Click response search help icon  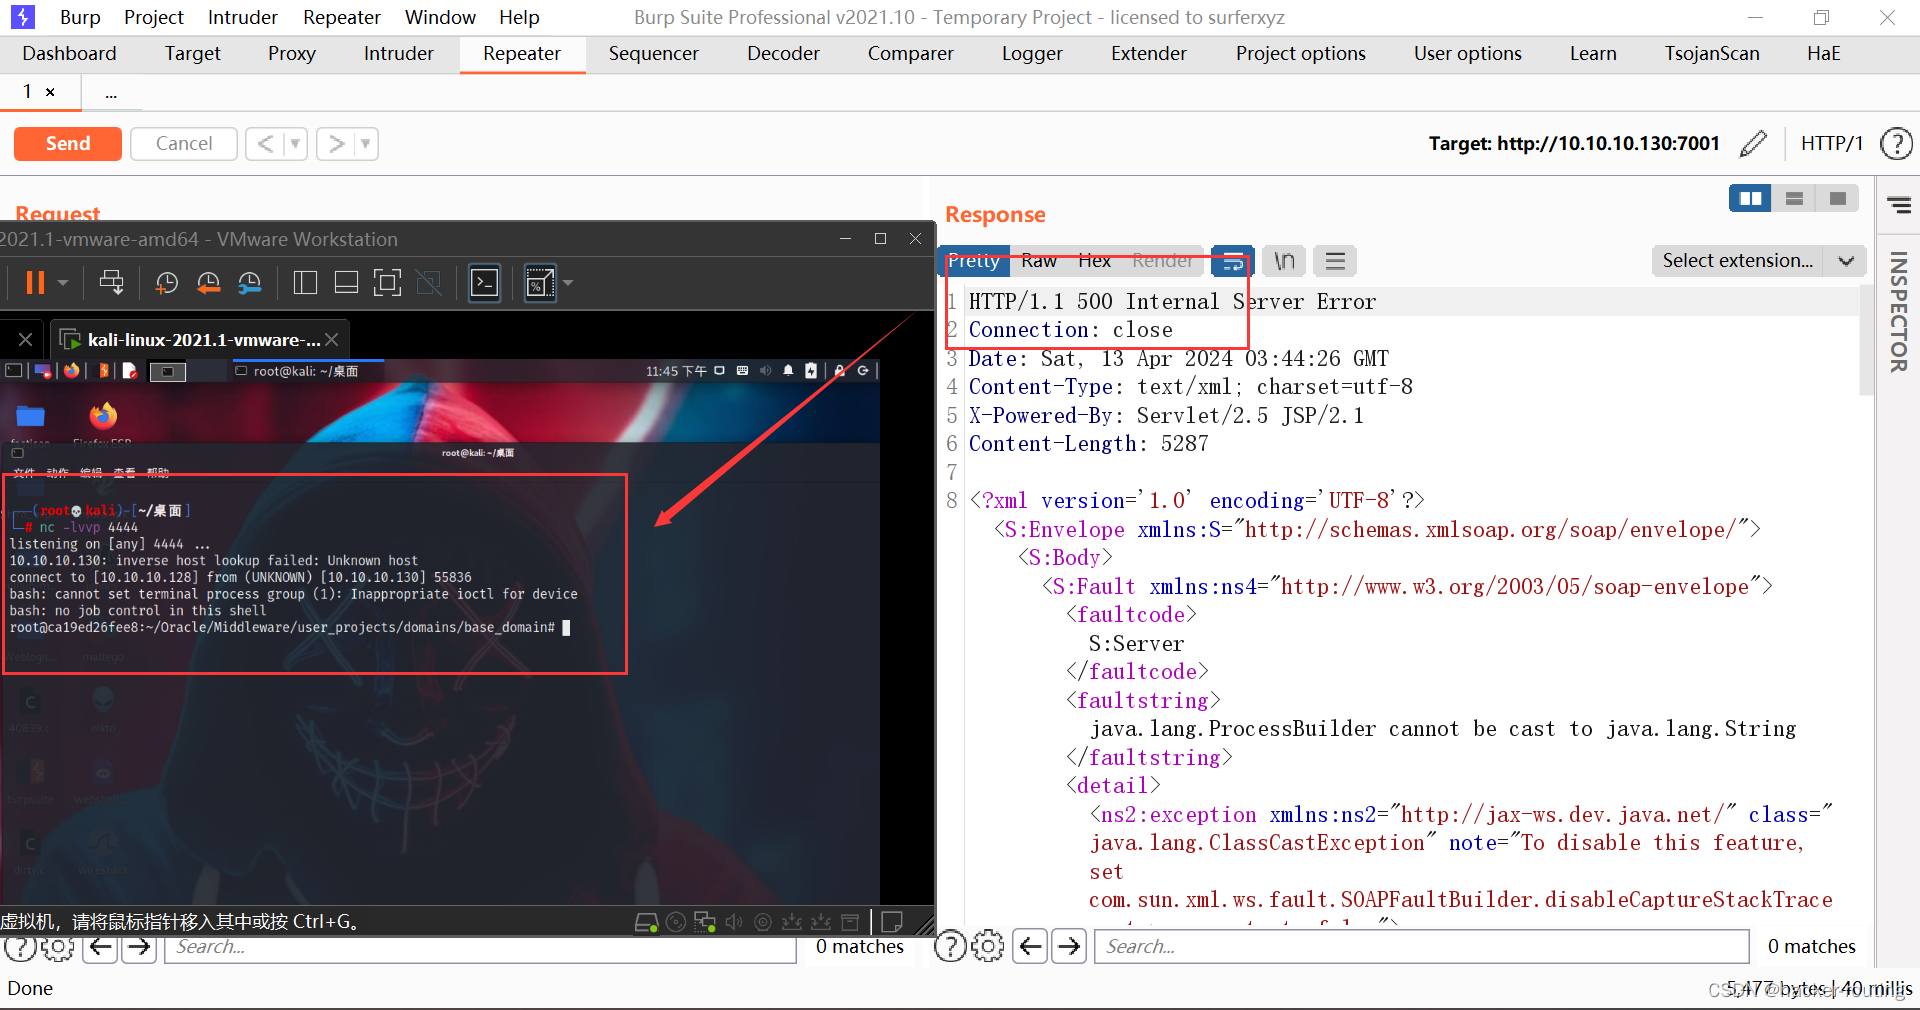tap(950, 946)
